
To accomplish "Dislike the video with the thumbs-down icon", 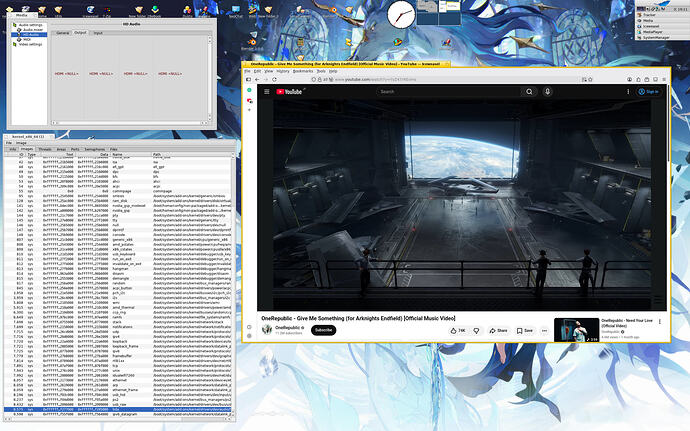I will [x=476, y=330].
